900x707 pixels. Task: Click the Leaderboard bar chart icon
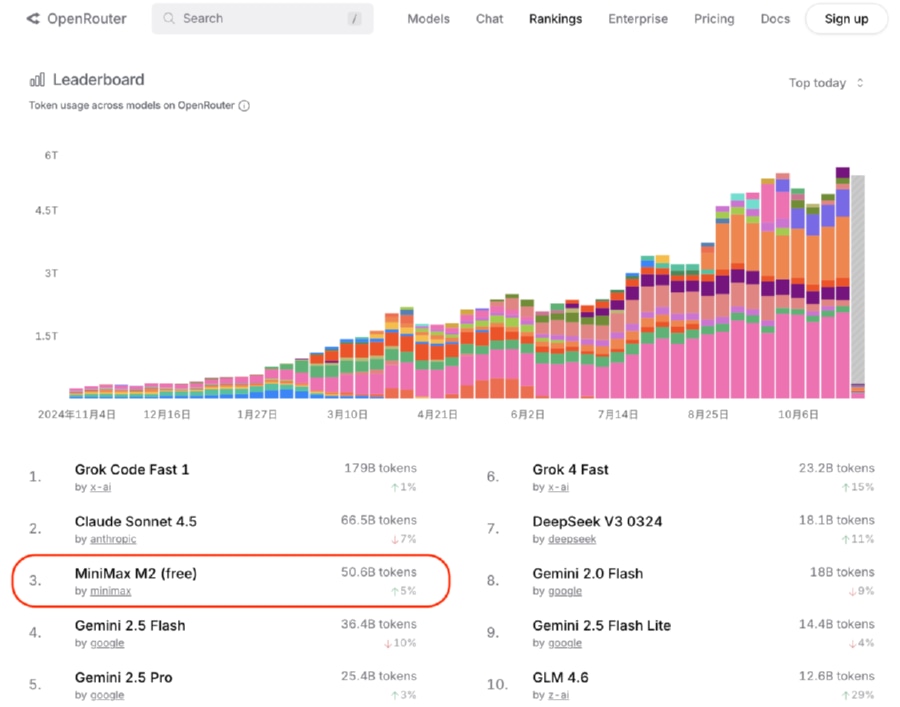(37, 80)
